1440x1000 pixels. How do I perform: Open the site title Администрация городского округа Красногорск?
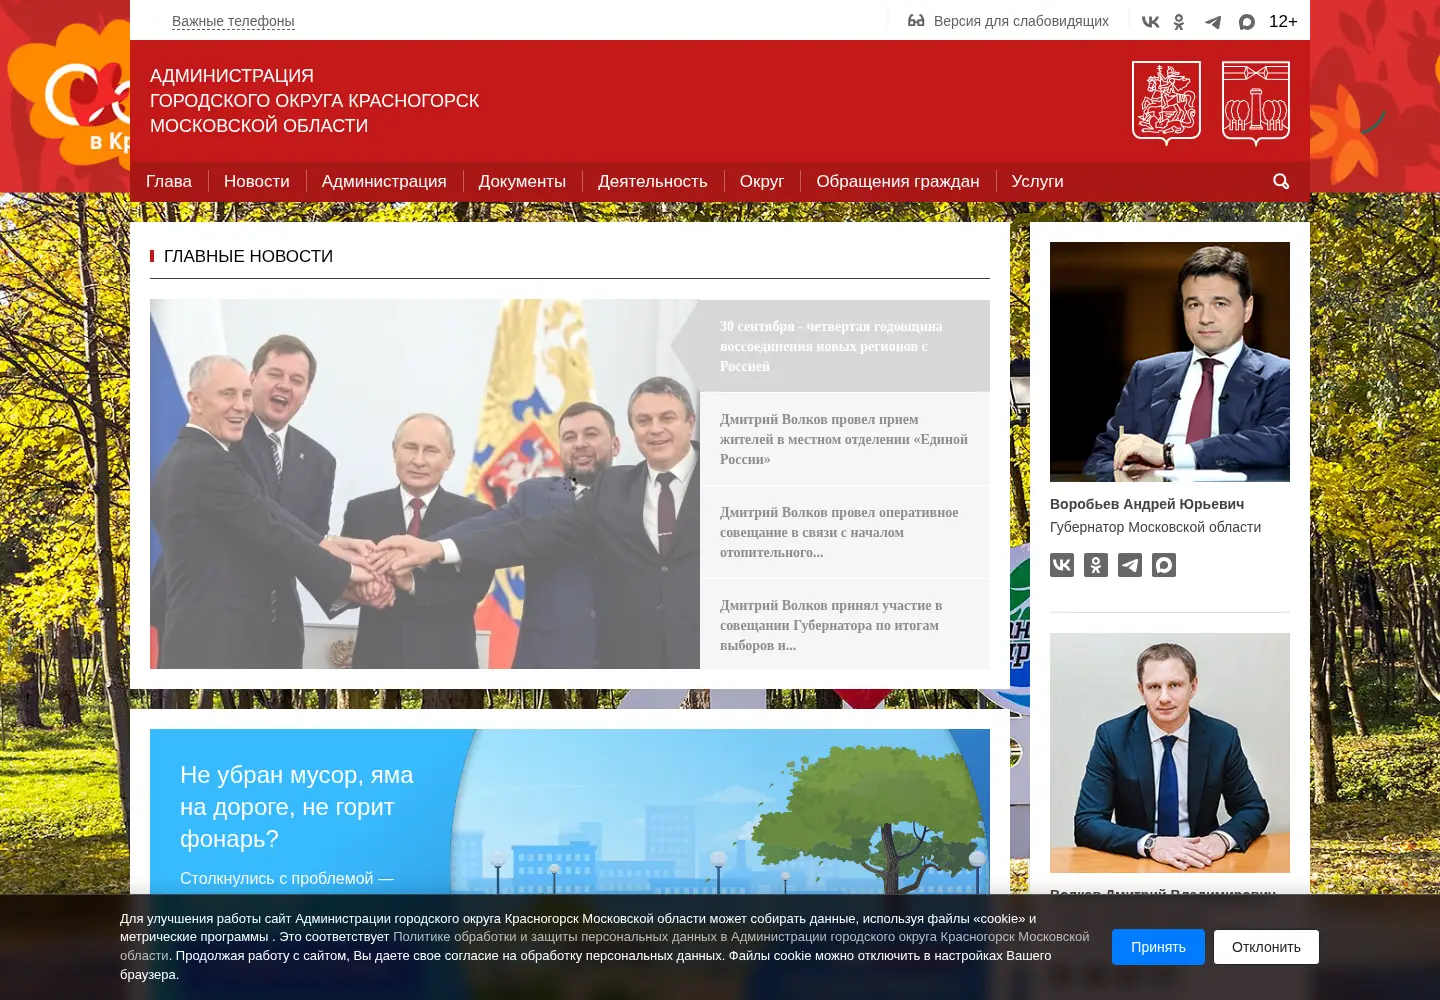pyautogui.click(x=314, y=101)
